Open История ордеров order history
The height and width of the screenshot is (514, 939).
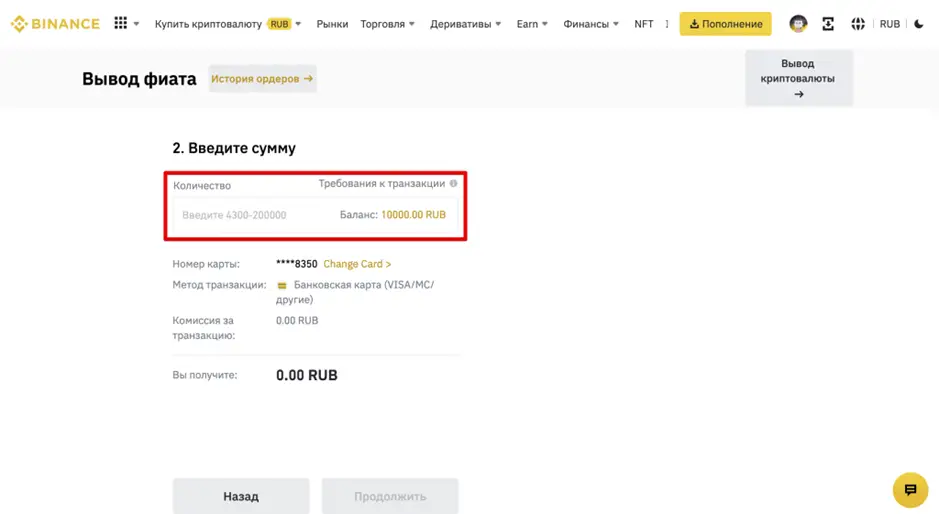pyautogui.click(x=262, y=79)
